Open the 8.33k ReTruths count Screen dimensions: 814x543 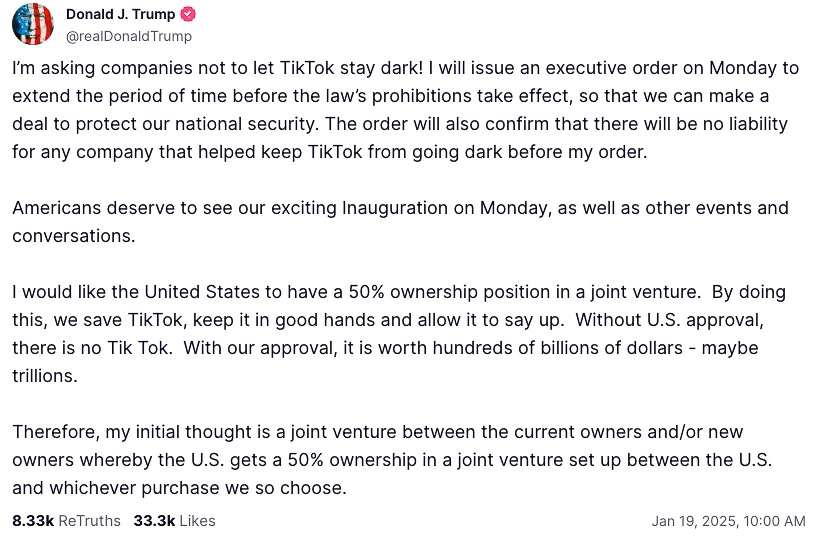click(33, 521)
